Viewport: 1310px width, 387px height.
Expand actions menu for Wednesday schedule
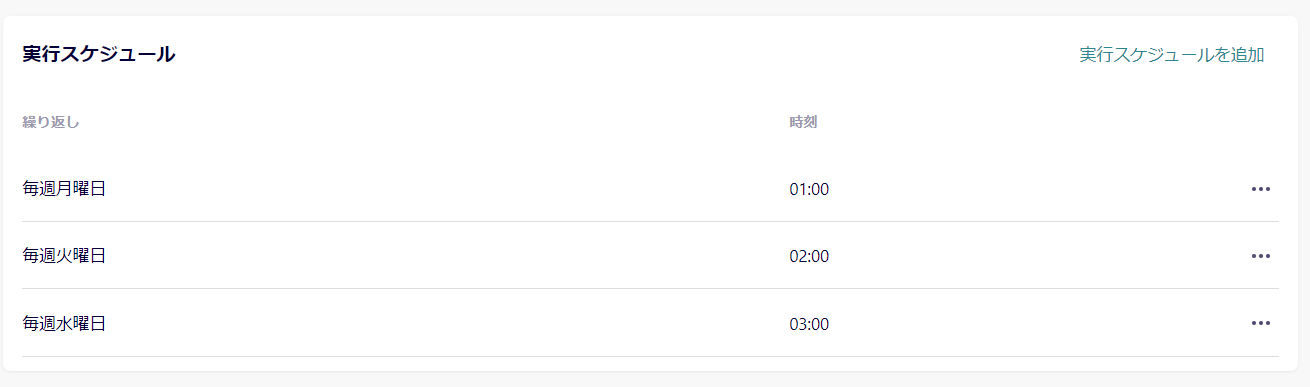pos(1260,323)
